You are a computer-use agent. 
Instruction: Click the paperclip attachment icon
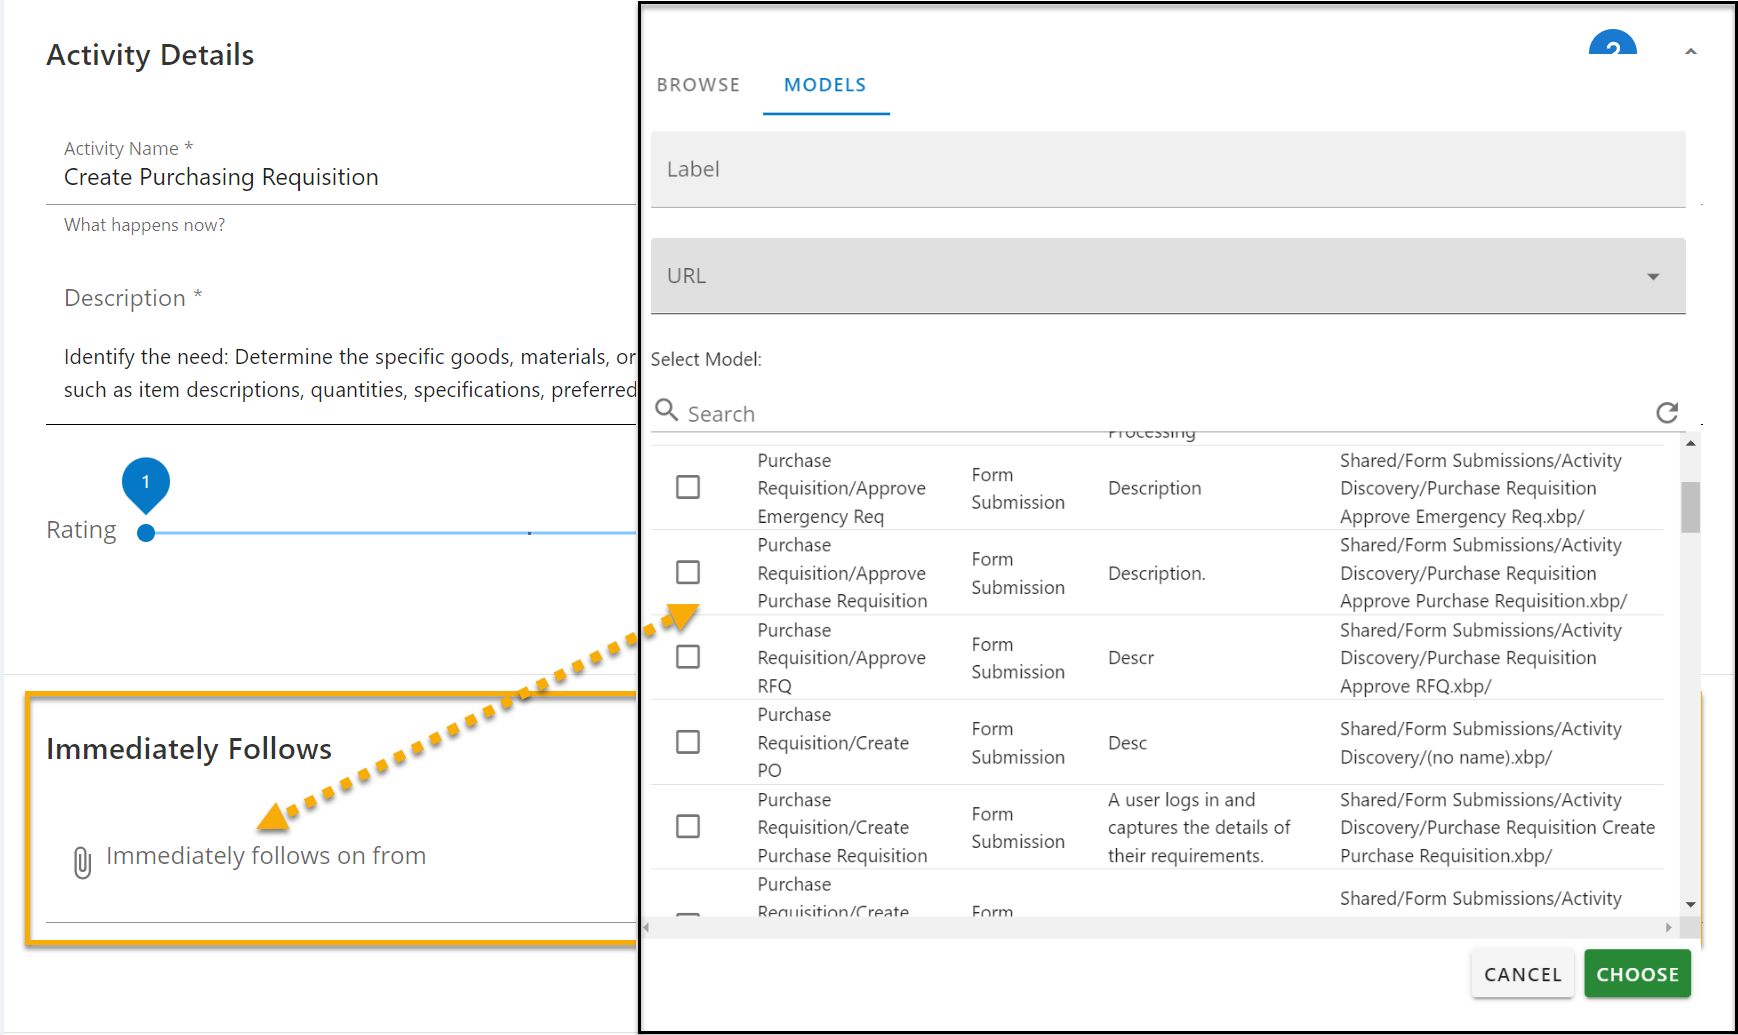(82, 861)
